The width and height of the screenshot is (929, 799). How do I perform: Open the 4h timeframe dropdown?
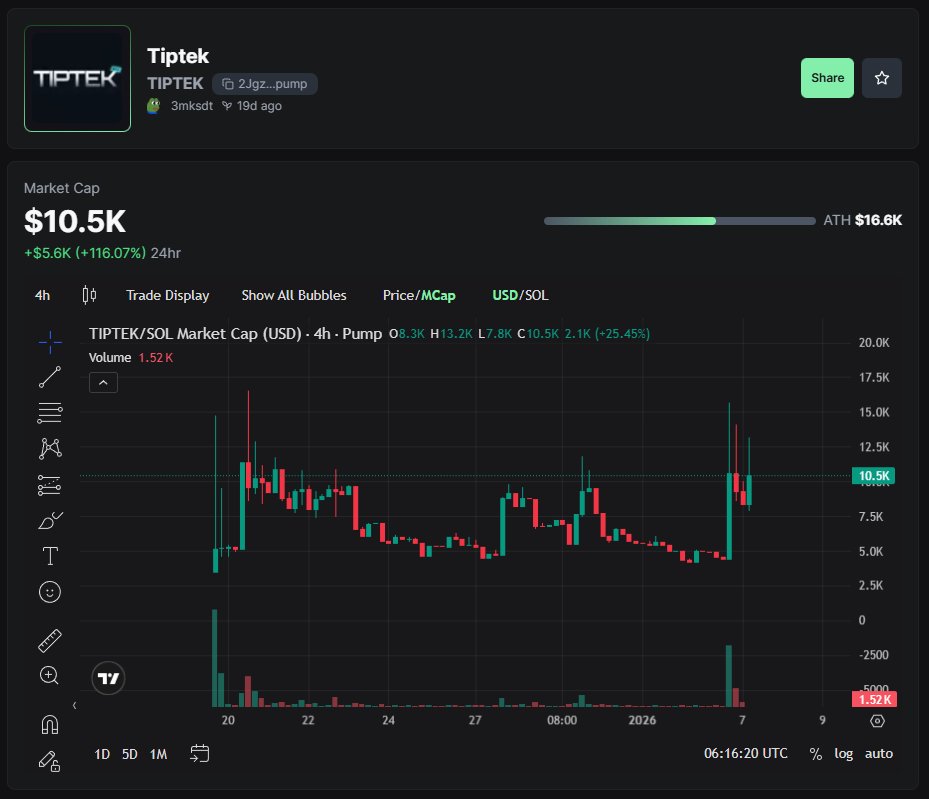(41, 295)
